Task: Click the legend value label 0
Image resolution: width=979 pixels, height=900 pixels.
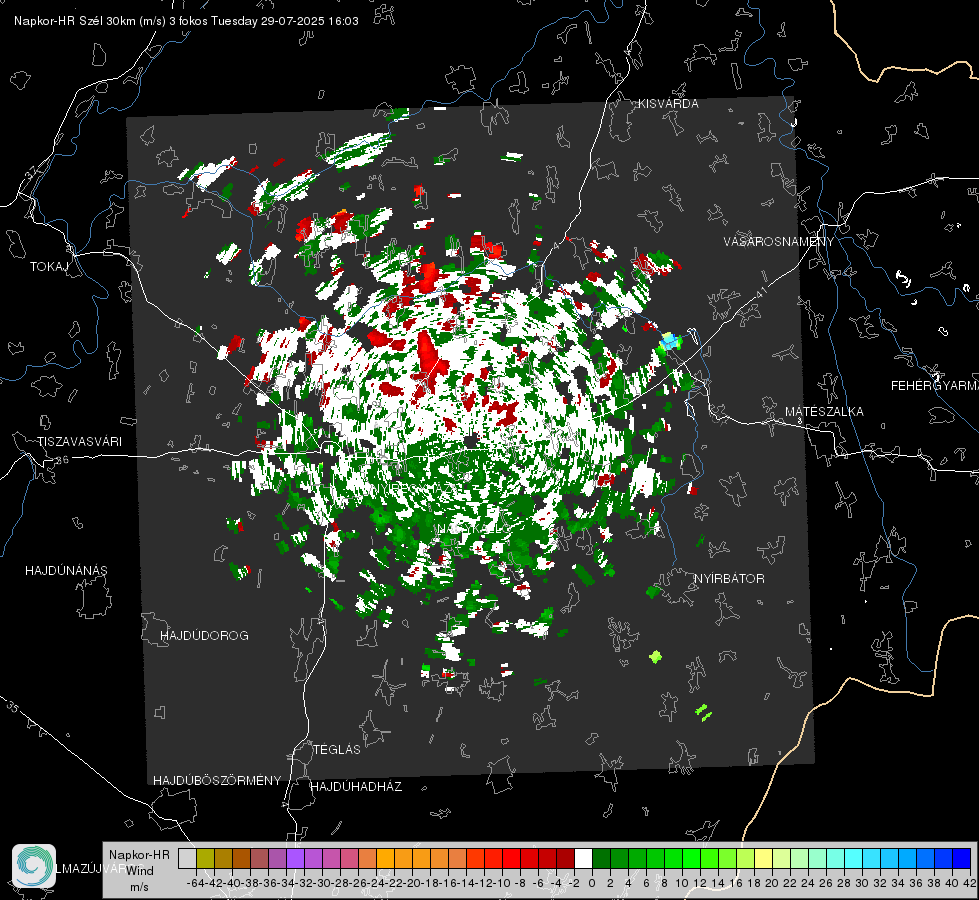Action: 592,883
